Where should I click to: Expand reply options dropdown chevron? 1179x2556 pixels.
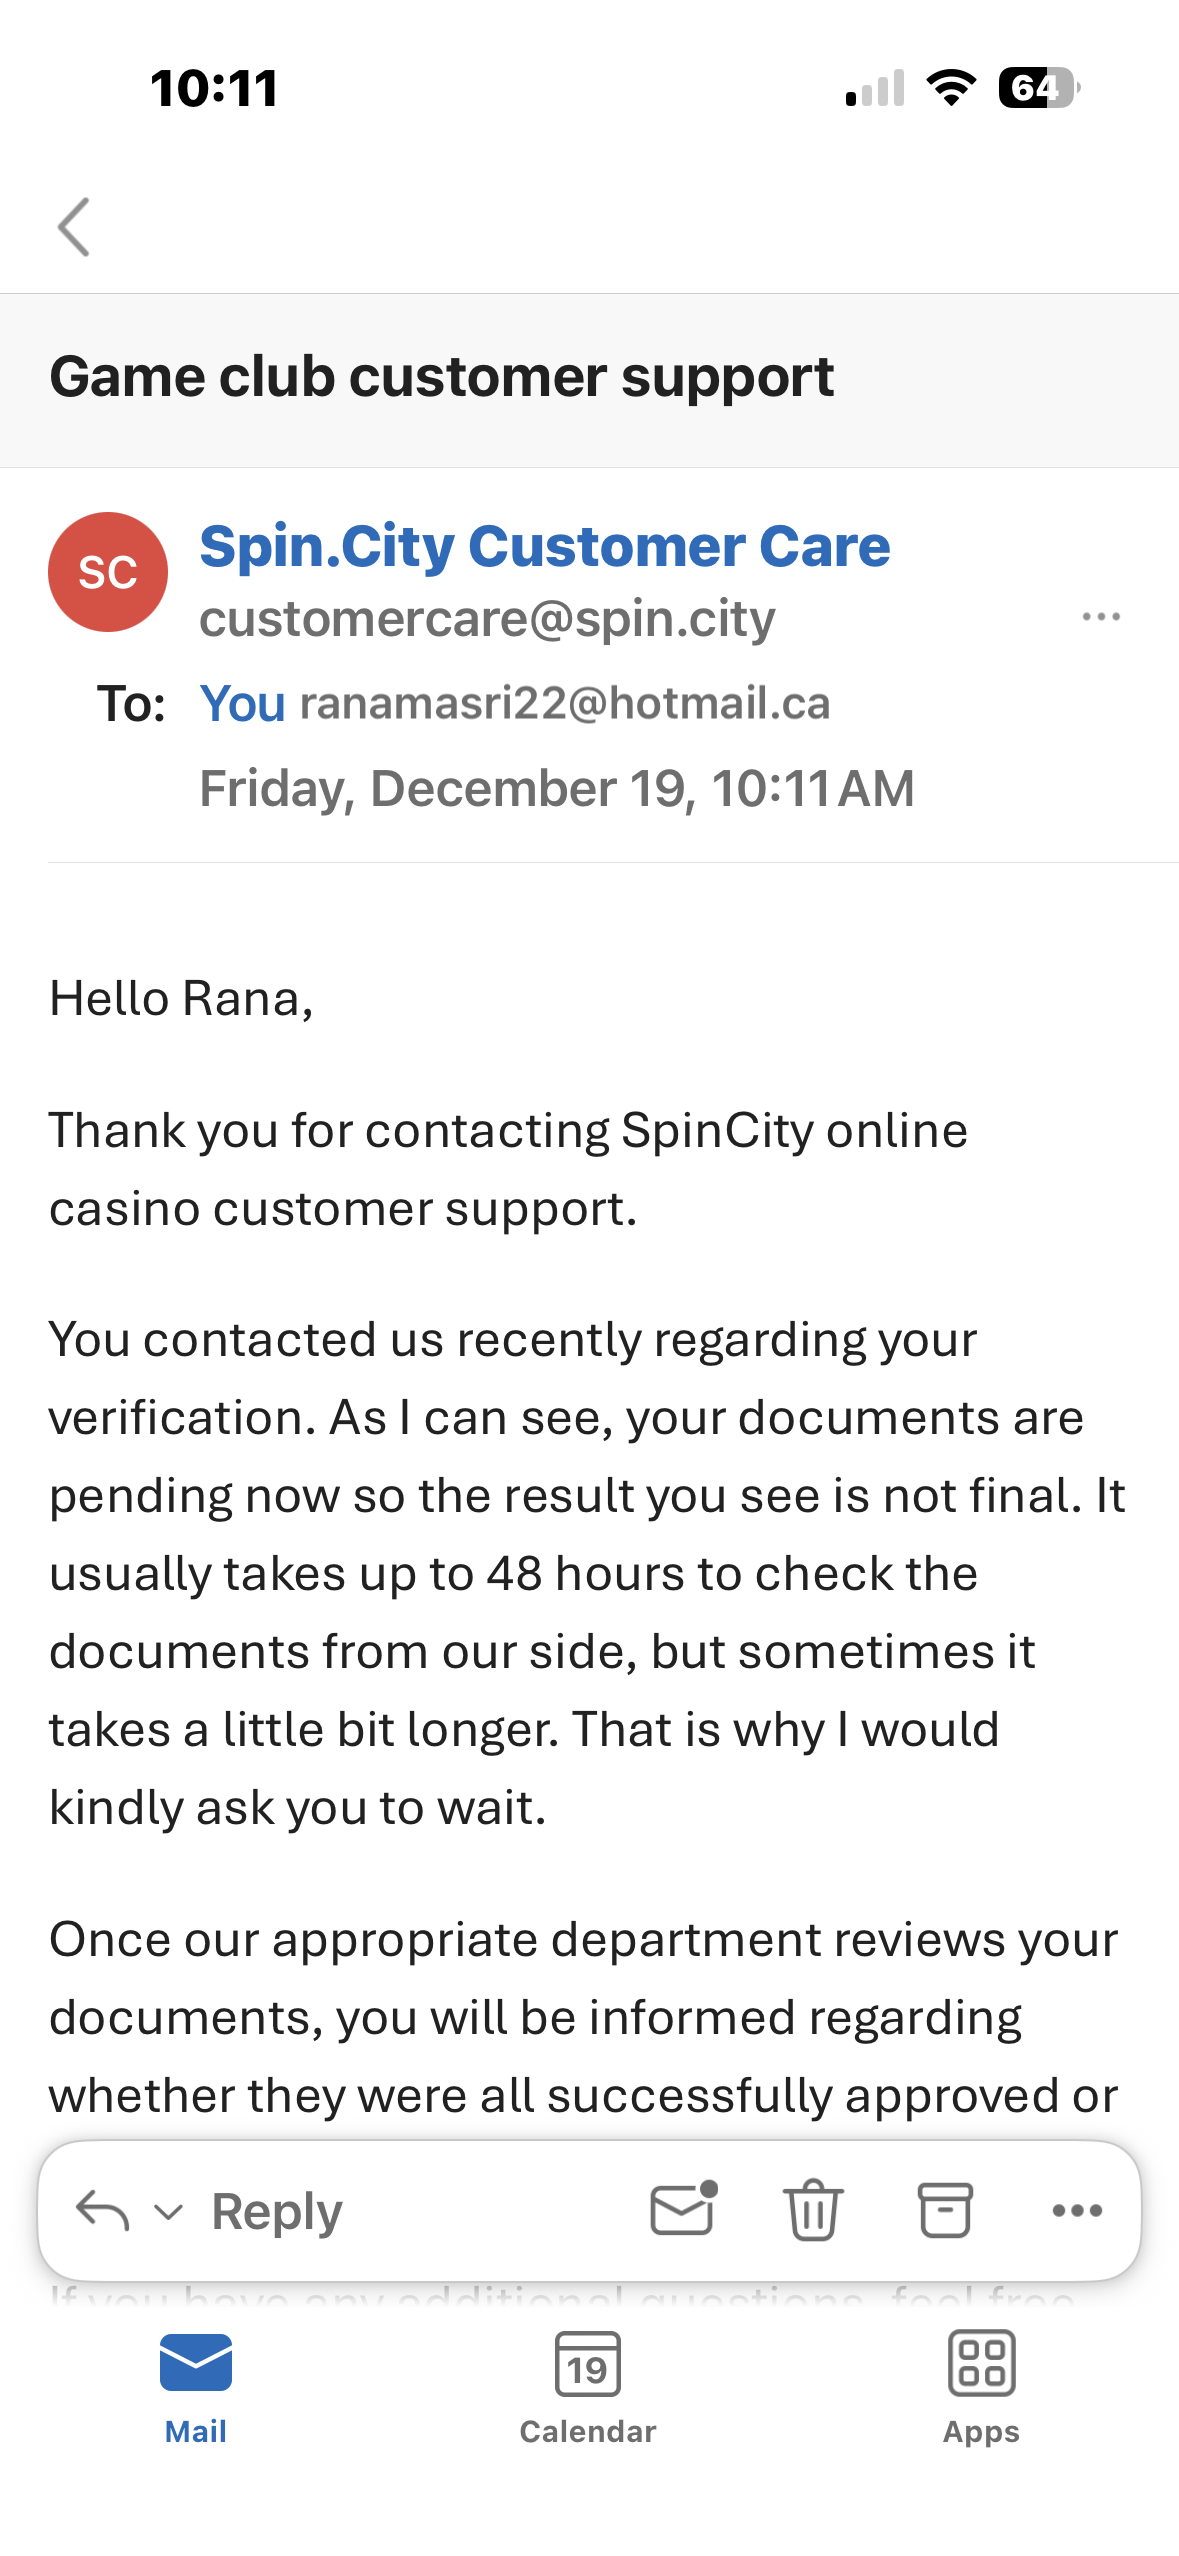(169, 2212)
